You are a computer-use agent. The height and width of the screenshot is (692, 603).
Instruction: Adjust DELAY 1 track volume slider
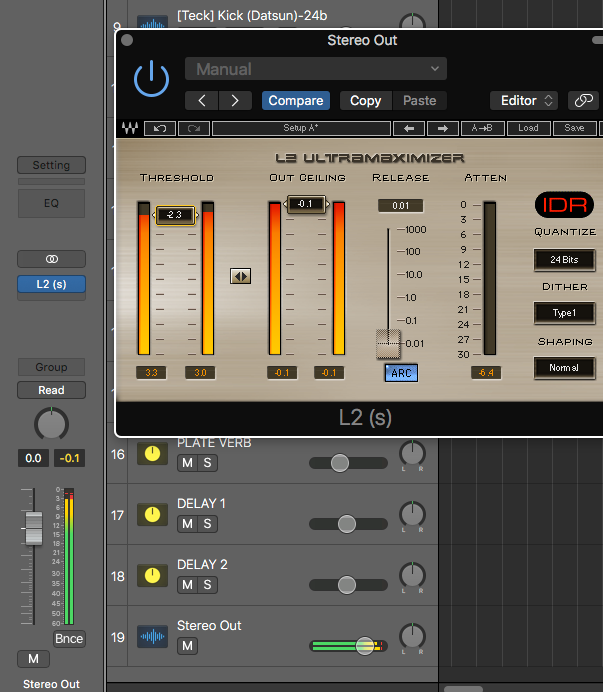(x=347, y=524)
